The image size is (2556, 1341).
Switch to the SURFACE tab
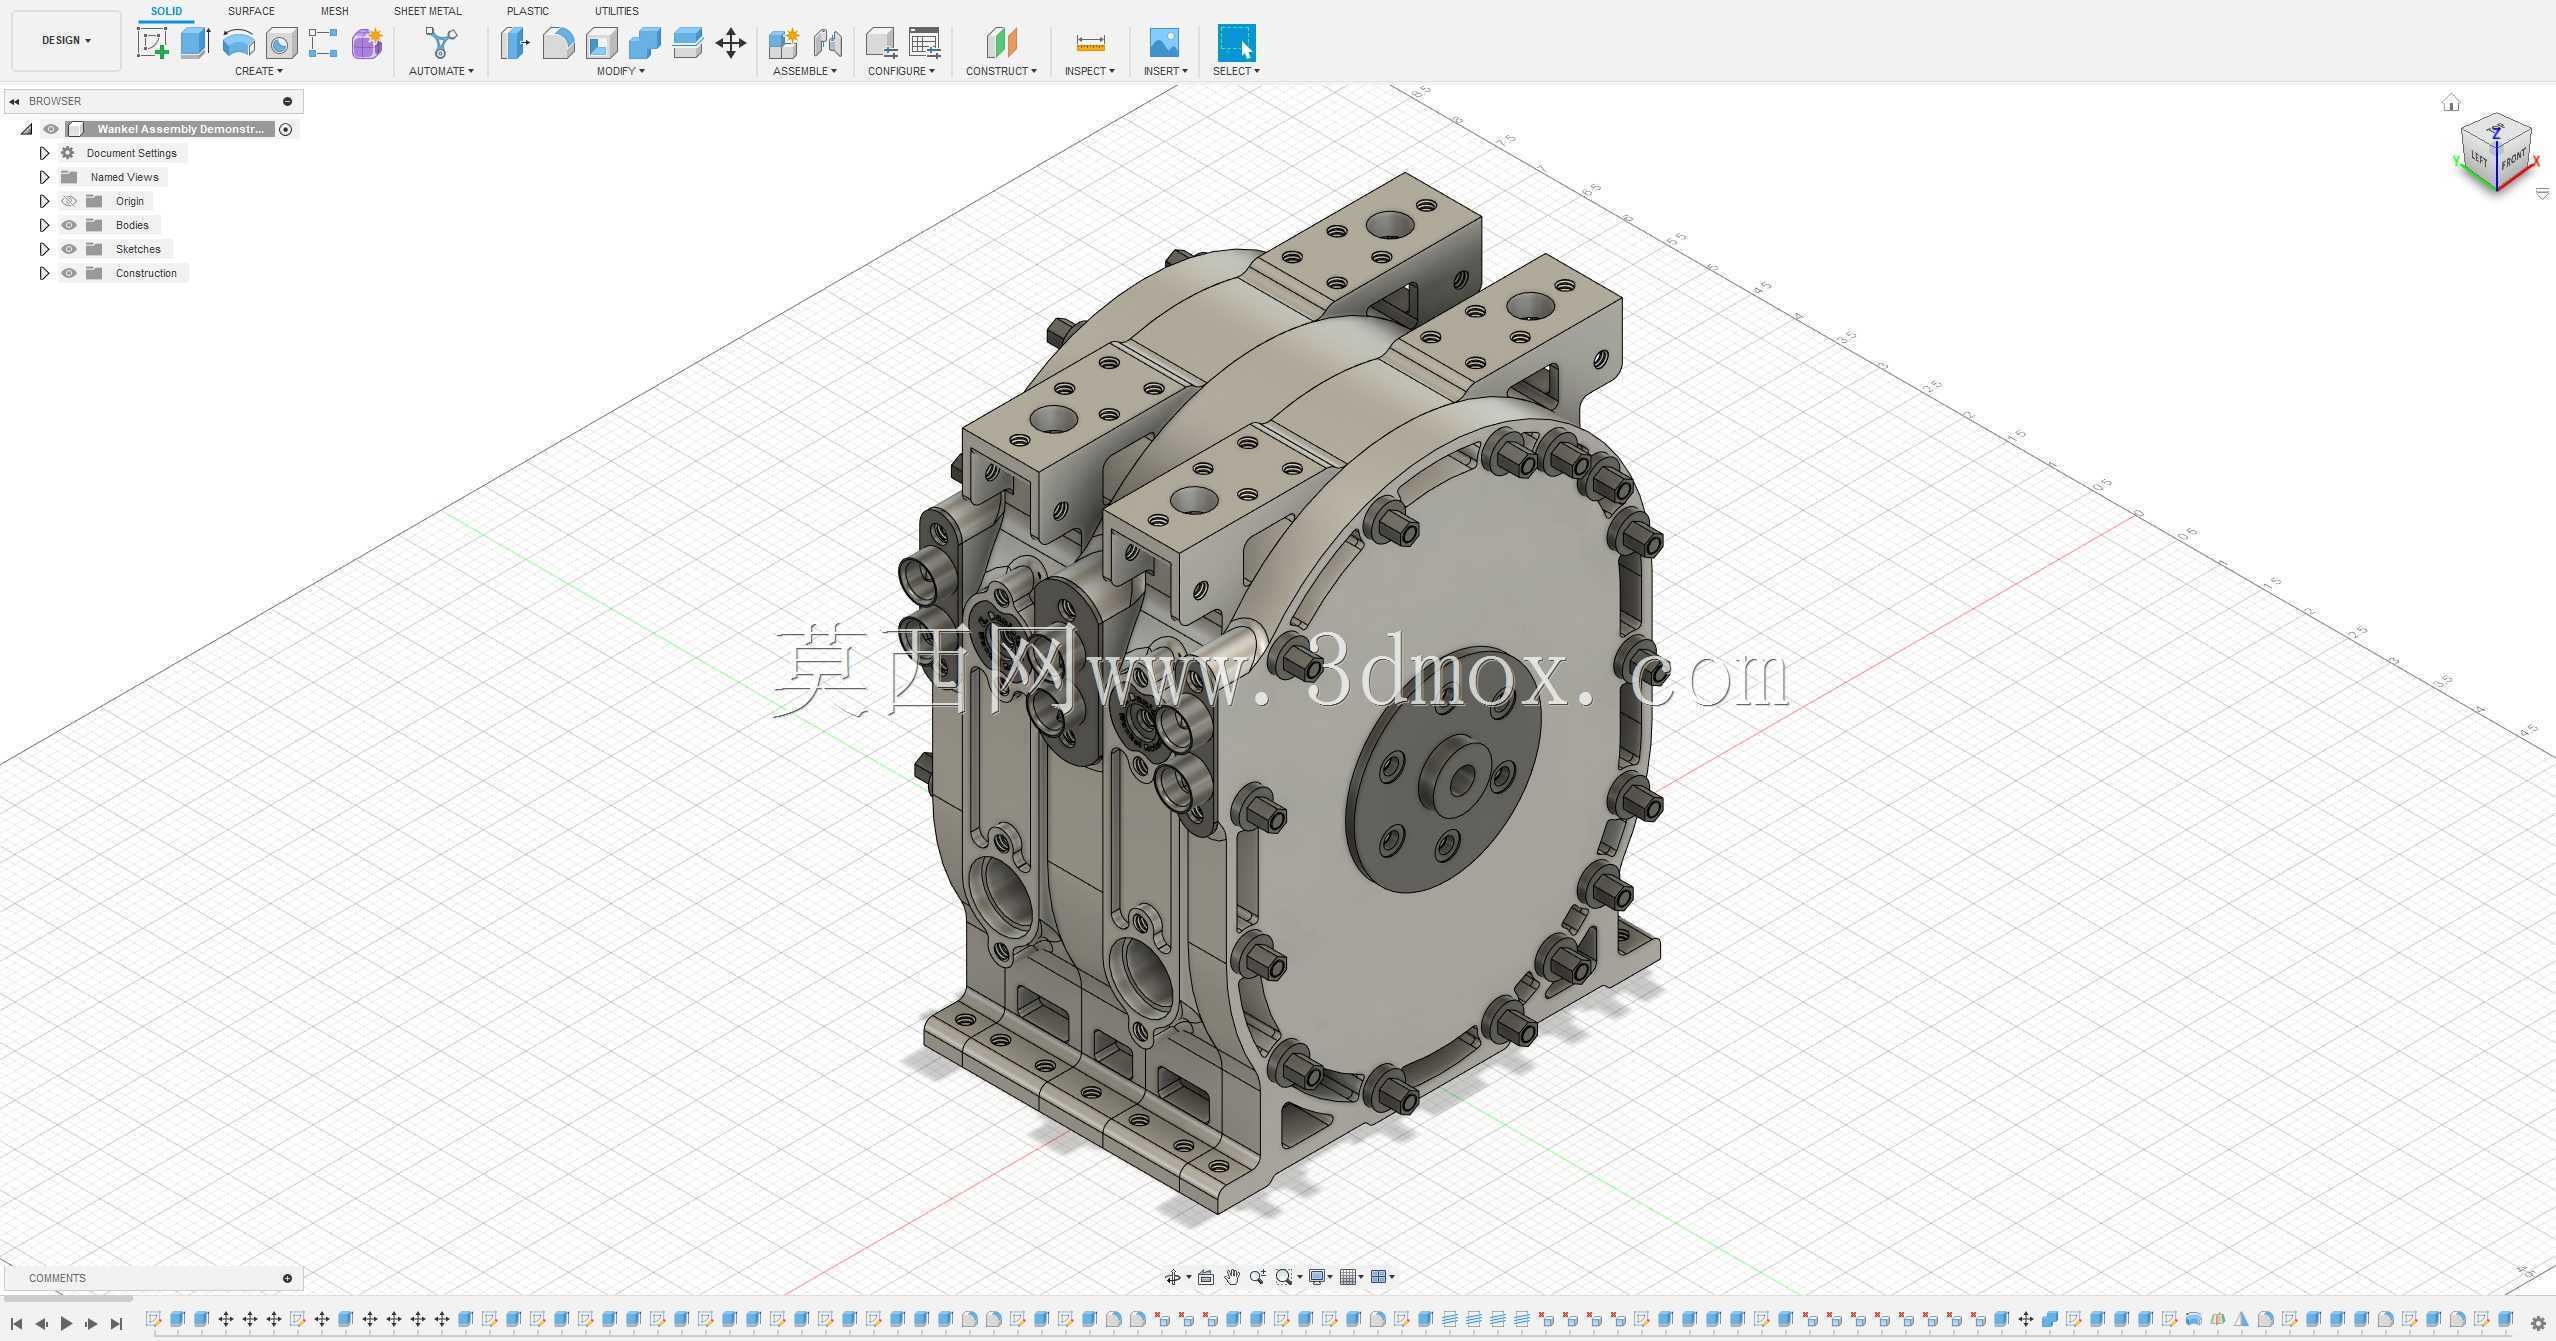point(251,11)
